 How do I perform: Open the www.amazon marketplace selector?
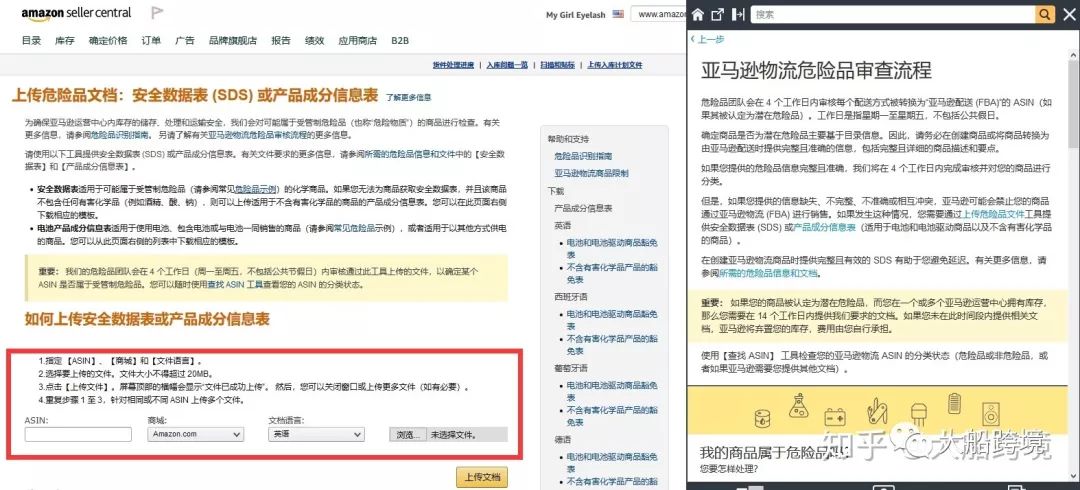click(x=659, y=14)
